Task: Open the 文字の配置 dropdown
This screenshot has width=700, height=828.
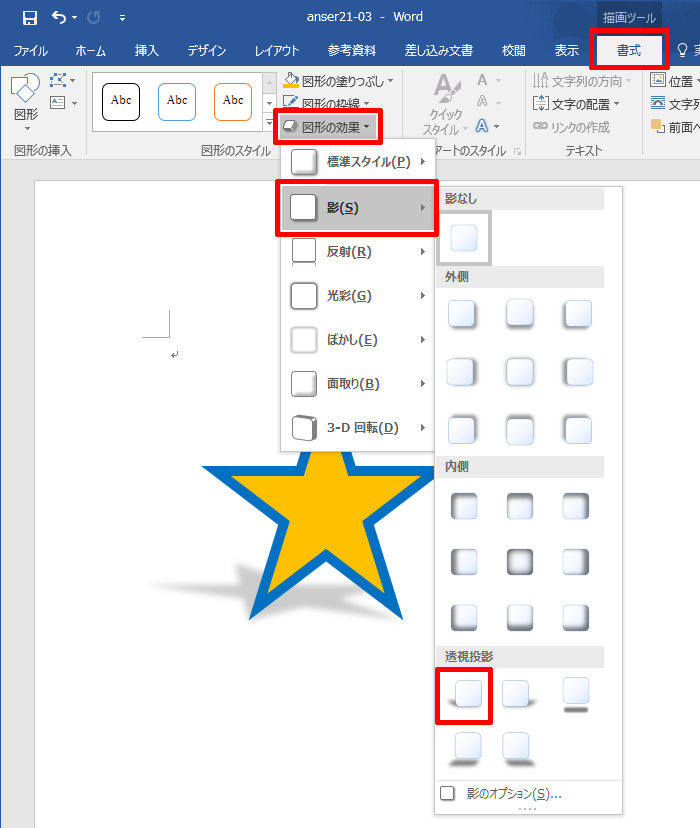Action: [x=576, y=104]
